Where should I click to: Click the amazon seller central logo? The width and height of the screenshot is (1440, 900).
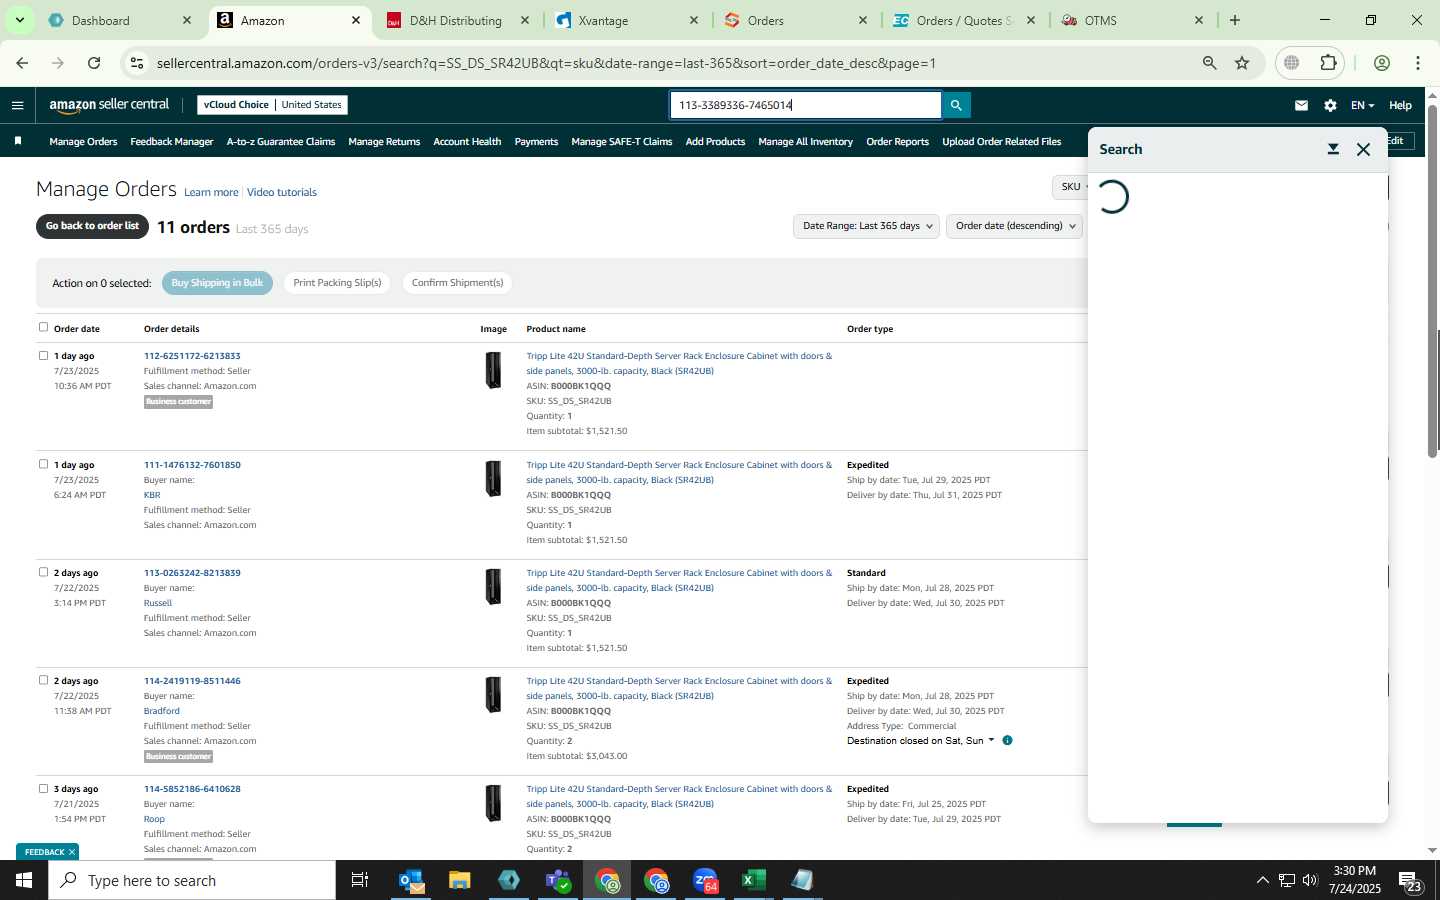(x=109, y=105)
